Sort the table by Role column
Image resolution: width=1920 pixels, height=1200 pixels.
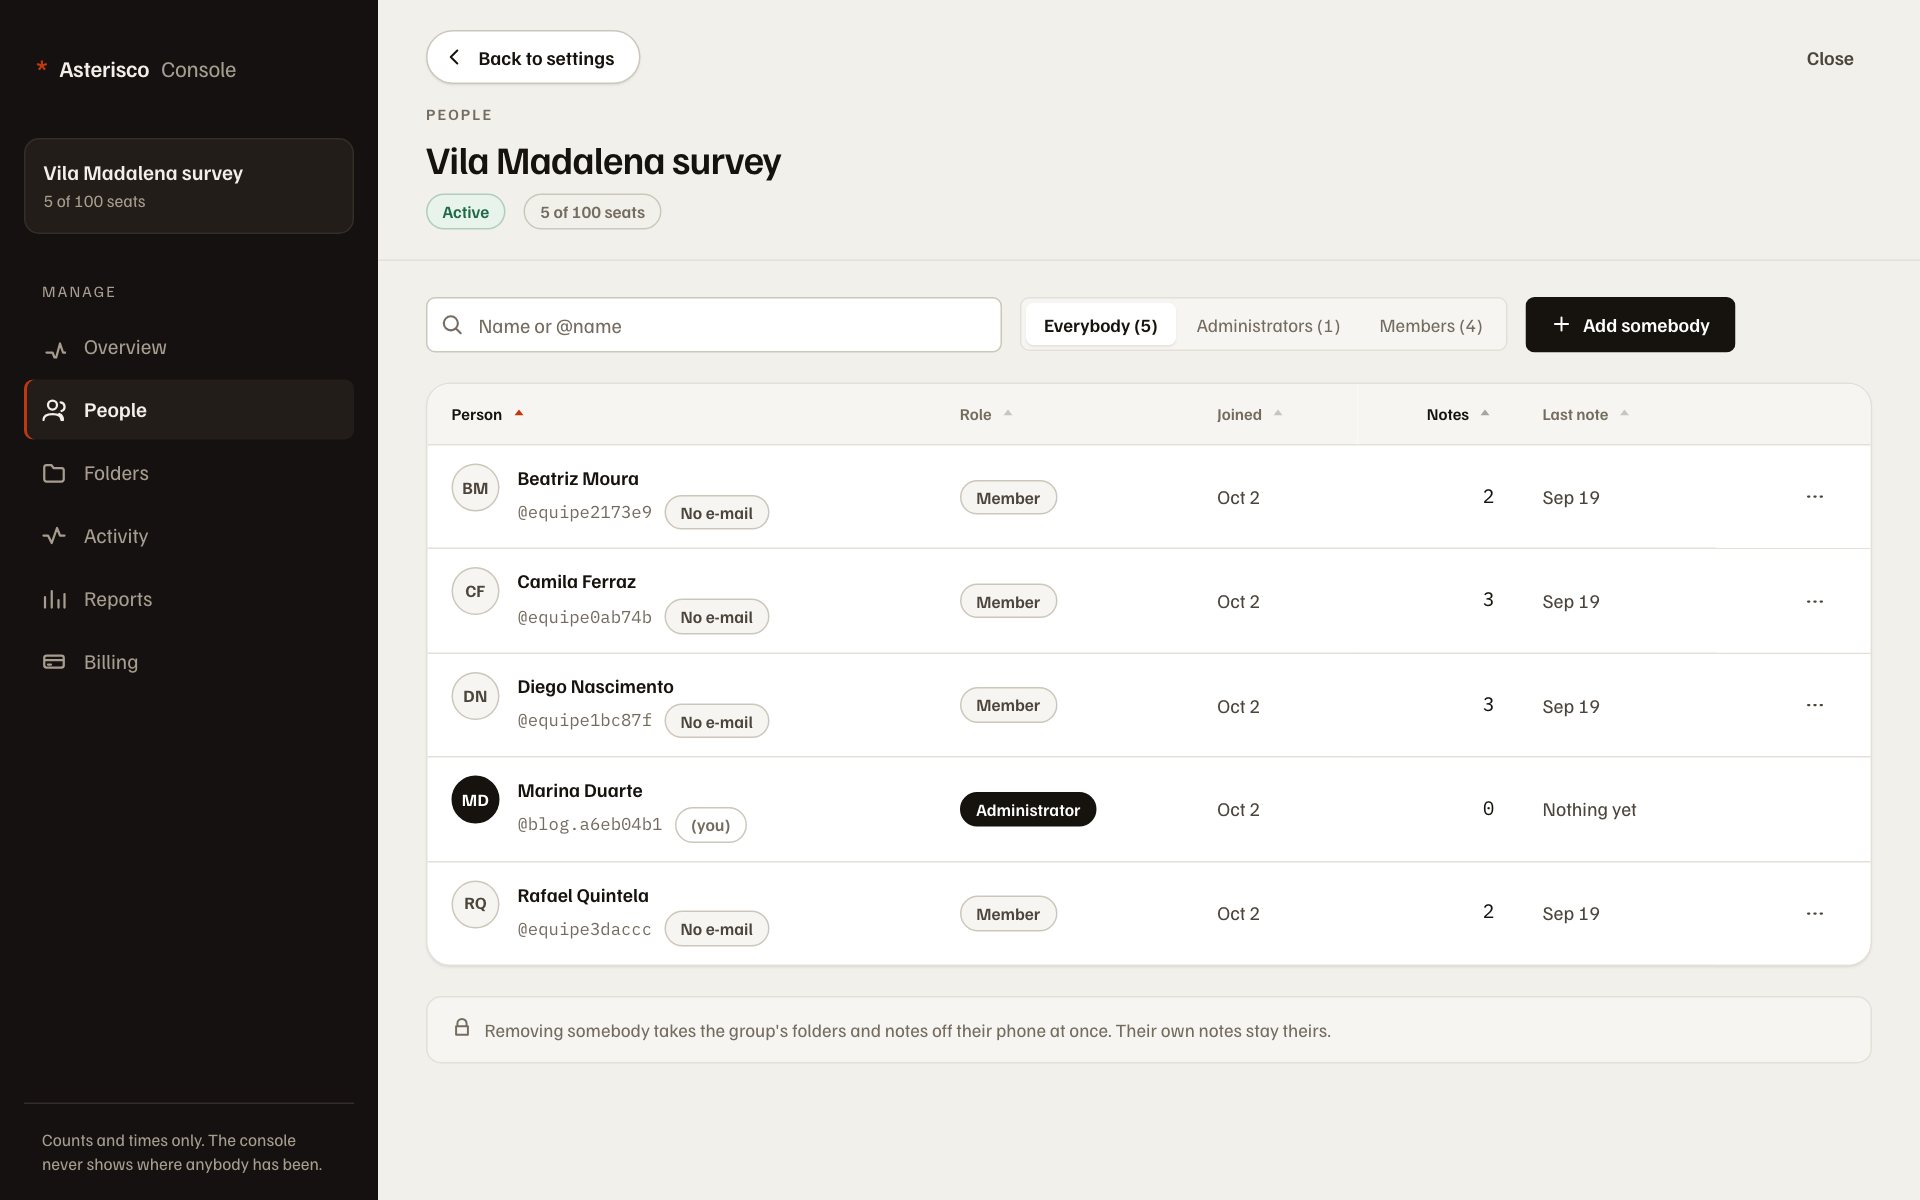(986, 414)
